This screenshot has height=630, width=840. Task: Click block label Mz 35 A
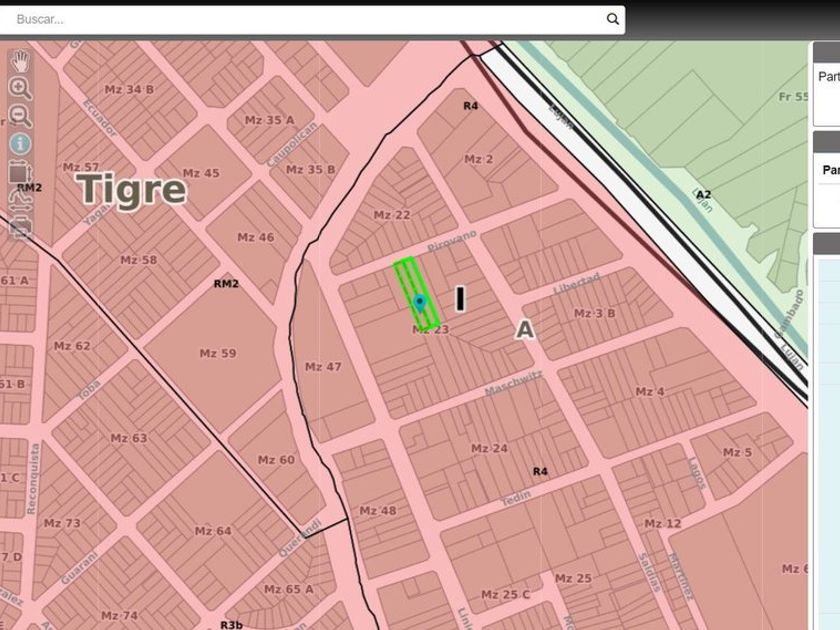269,120
